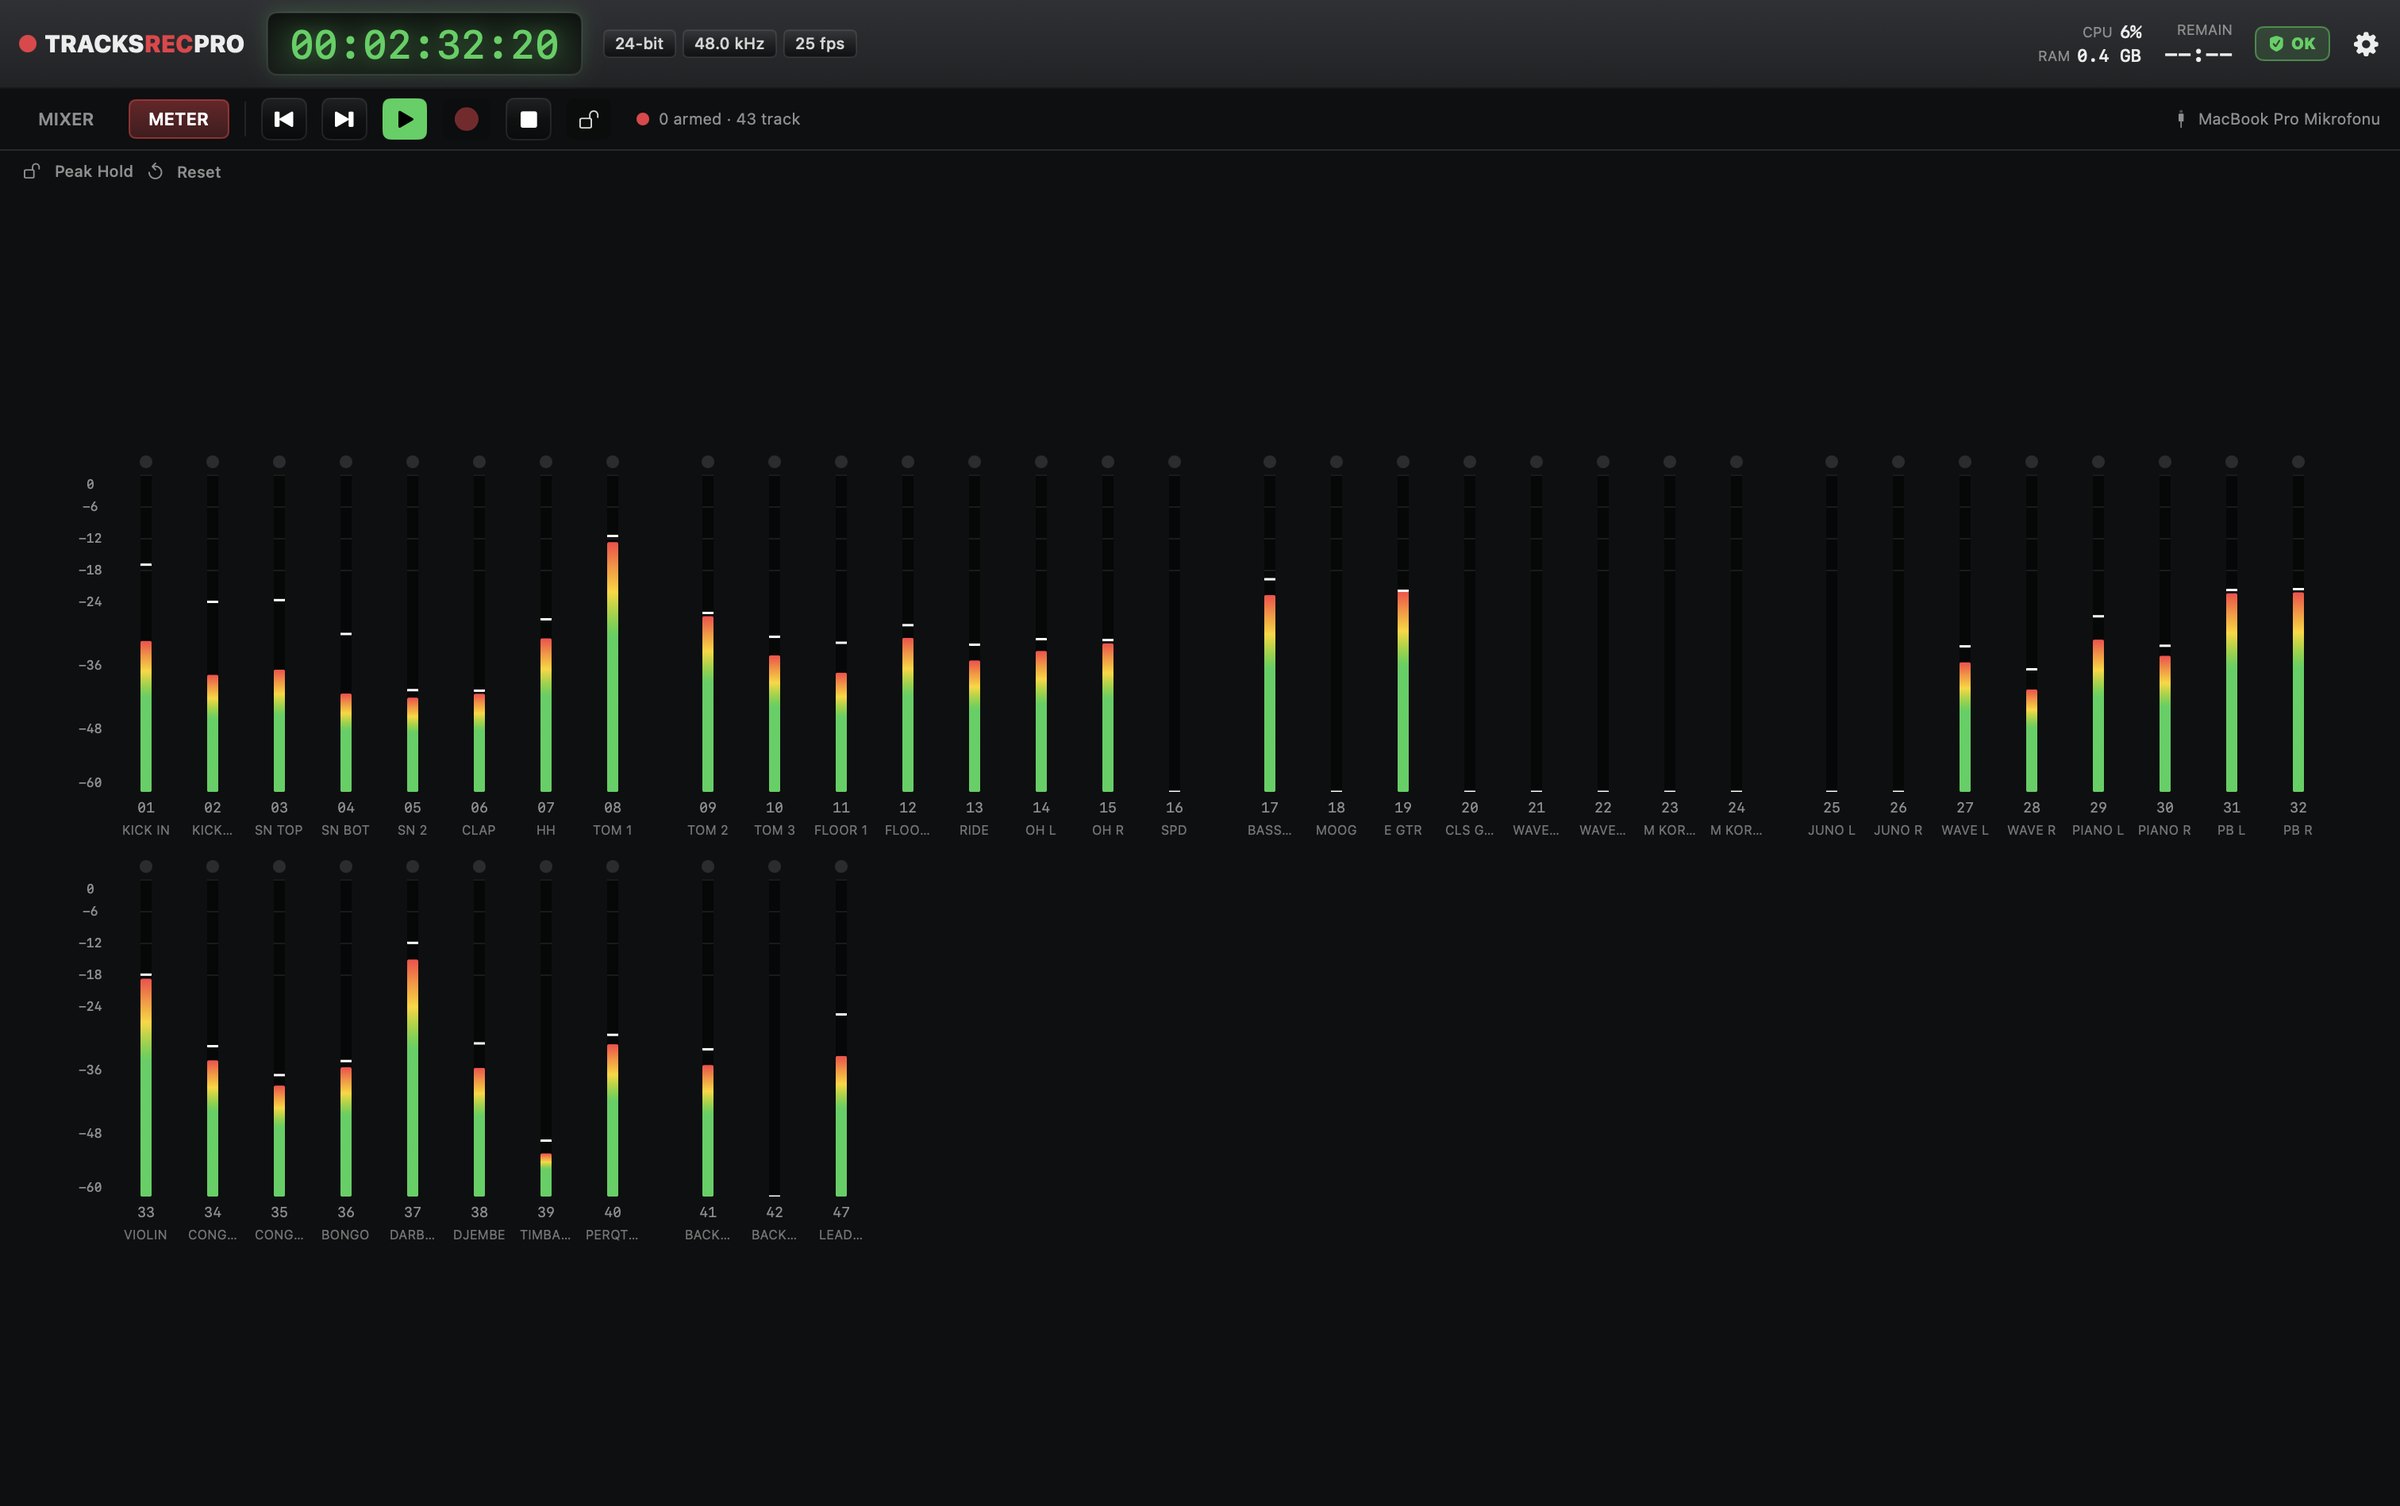
Task: Click the REMAIN time readout
Action: pos(2199,44)
